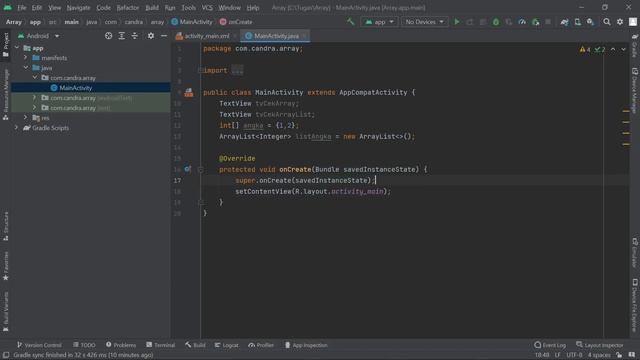Image resolution: width=640 pixels, height=360 pixels.
Task: Start debugging with the bug icon
Action: [x=496, y=22]
